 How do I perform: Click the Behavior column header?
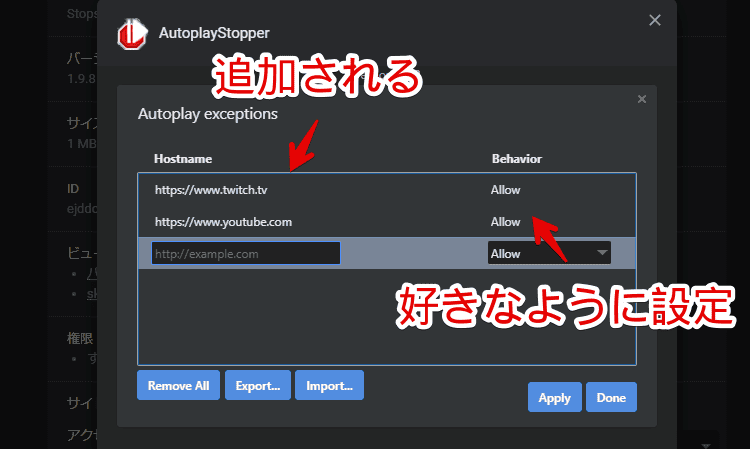pyautogui.click(x=517, y=159)
